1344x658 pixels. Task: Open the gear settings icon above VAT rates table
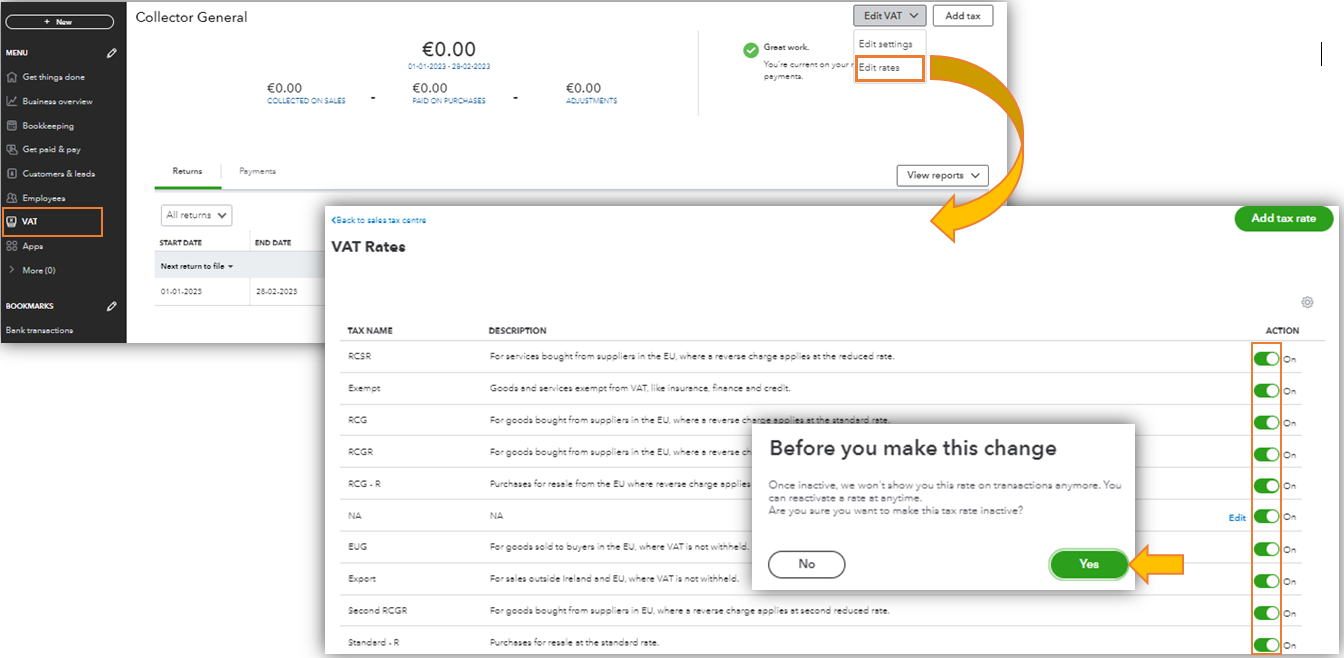[1307, 302]
